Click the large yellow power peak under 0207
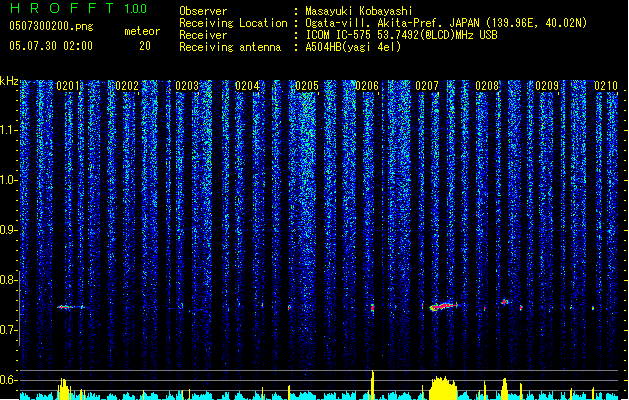The image size is (629, 400). (443, 388)
